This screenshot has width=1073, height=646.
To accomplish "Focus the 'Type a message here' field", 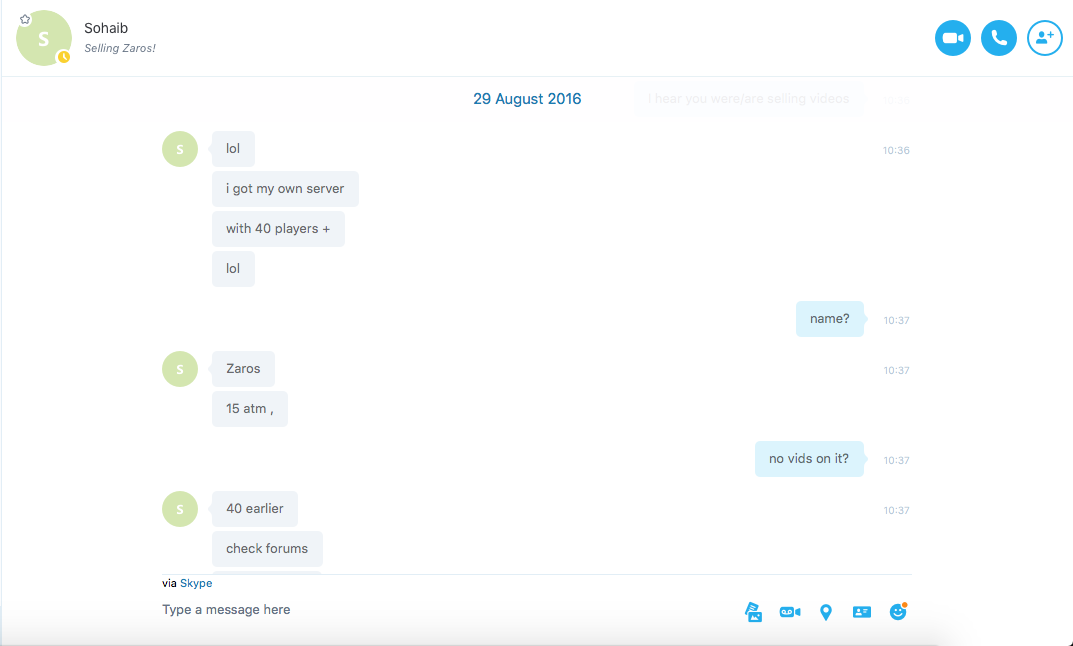I will coord(445,610).
